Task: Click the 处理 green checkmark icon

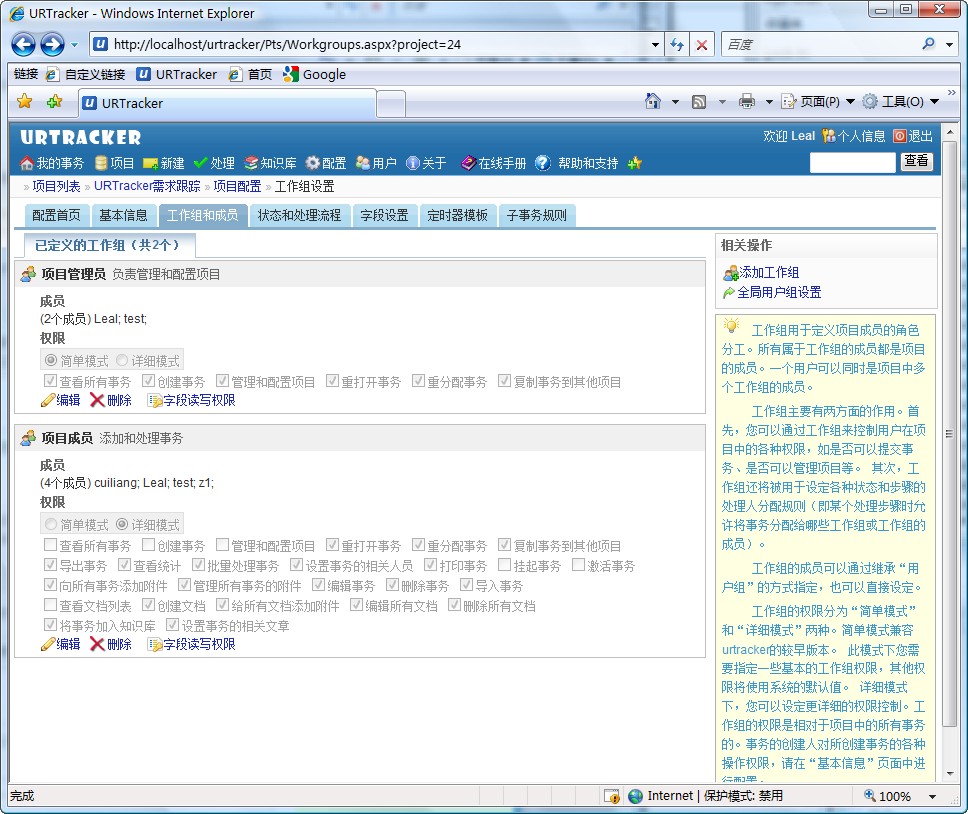Action: [200, 162]
